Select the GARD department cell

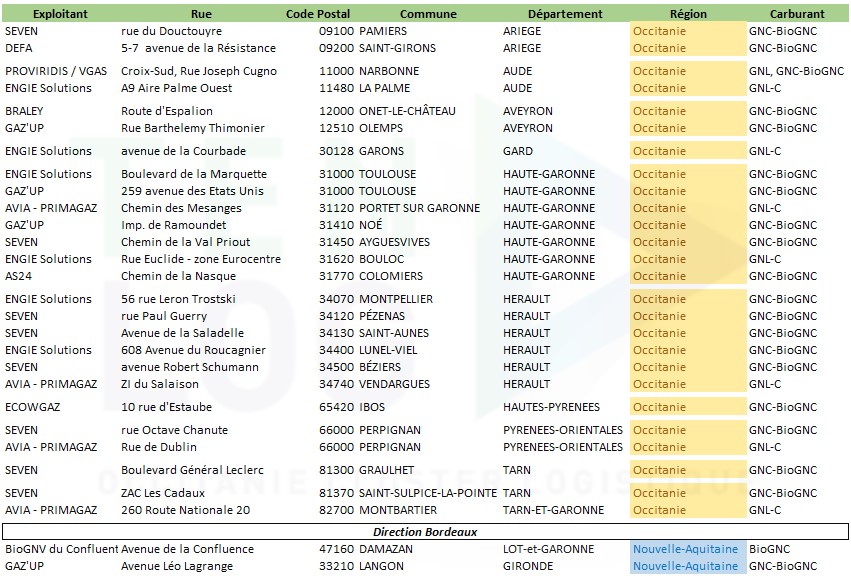click(x=518, y=151)
